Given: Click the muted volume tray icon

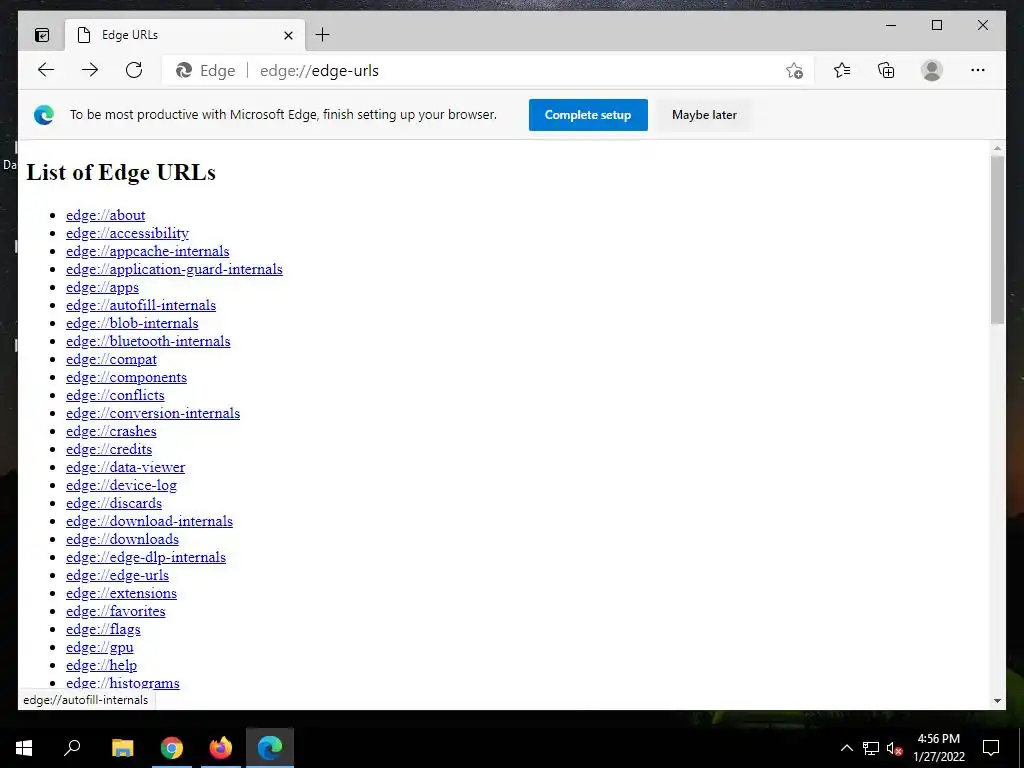Looking at the screenshot, I should (895, 748).
